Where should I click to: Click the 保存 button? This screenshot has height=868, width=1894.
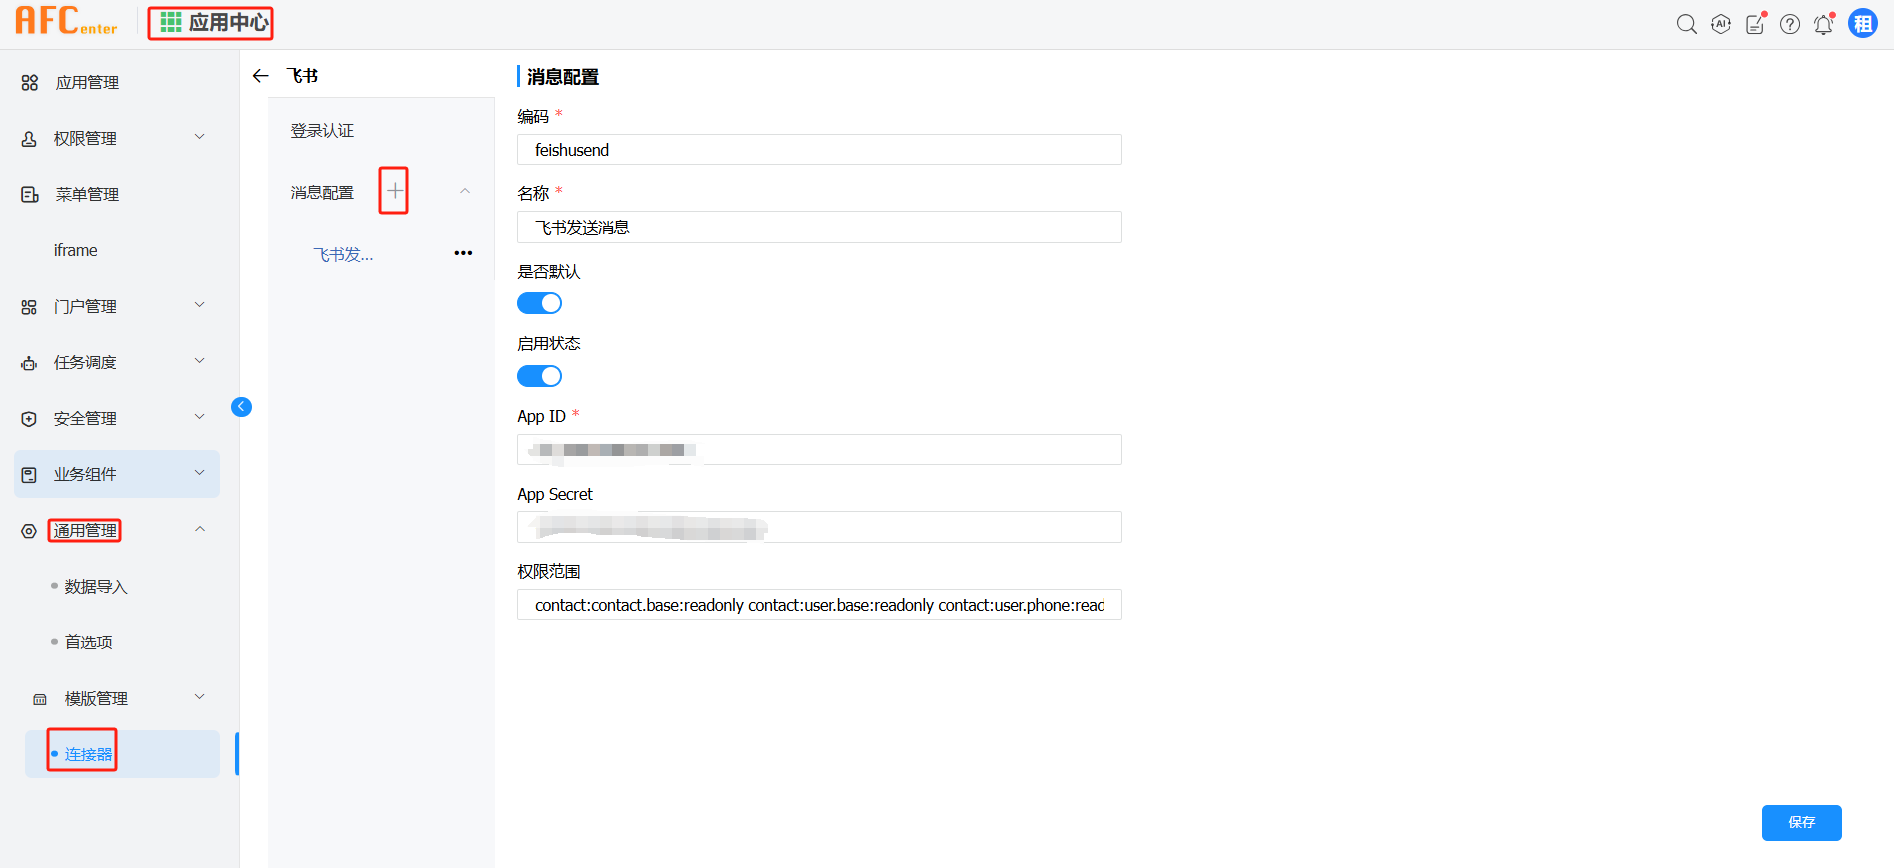tap(1801, 822)
